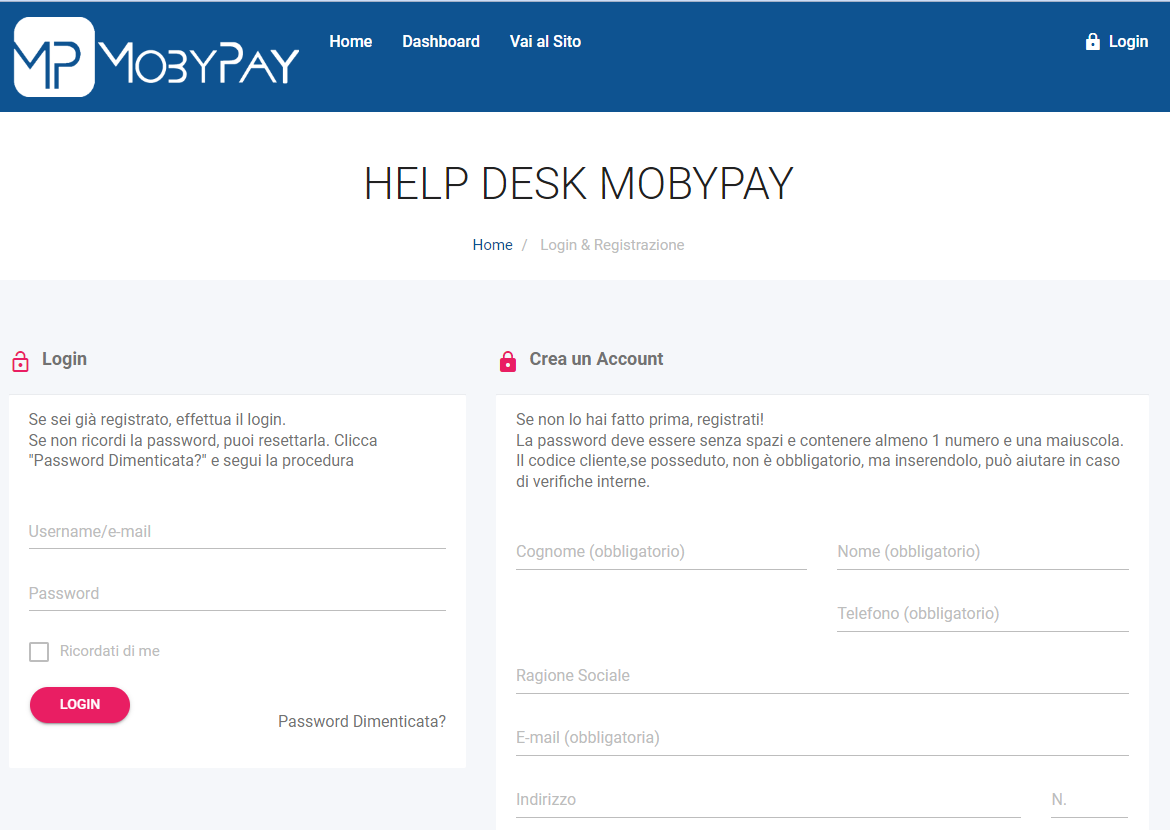This screenshot has width=1170, height=830.
Task: Open the Login link in the top right
Action: point(1128,42)
